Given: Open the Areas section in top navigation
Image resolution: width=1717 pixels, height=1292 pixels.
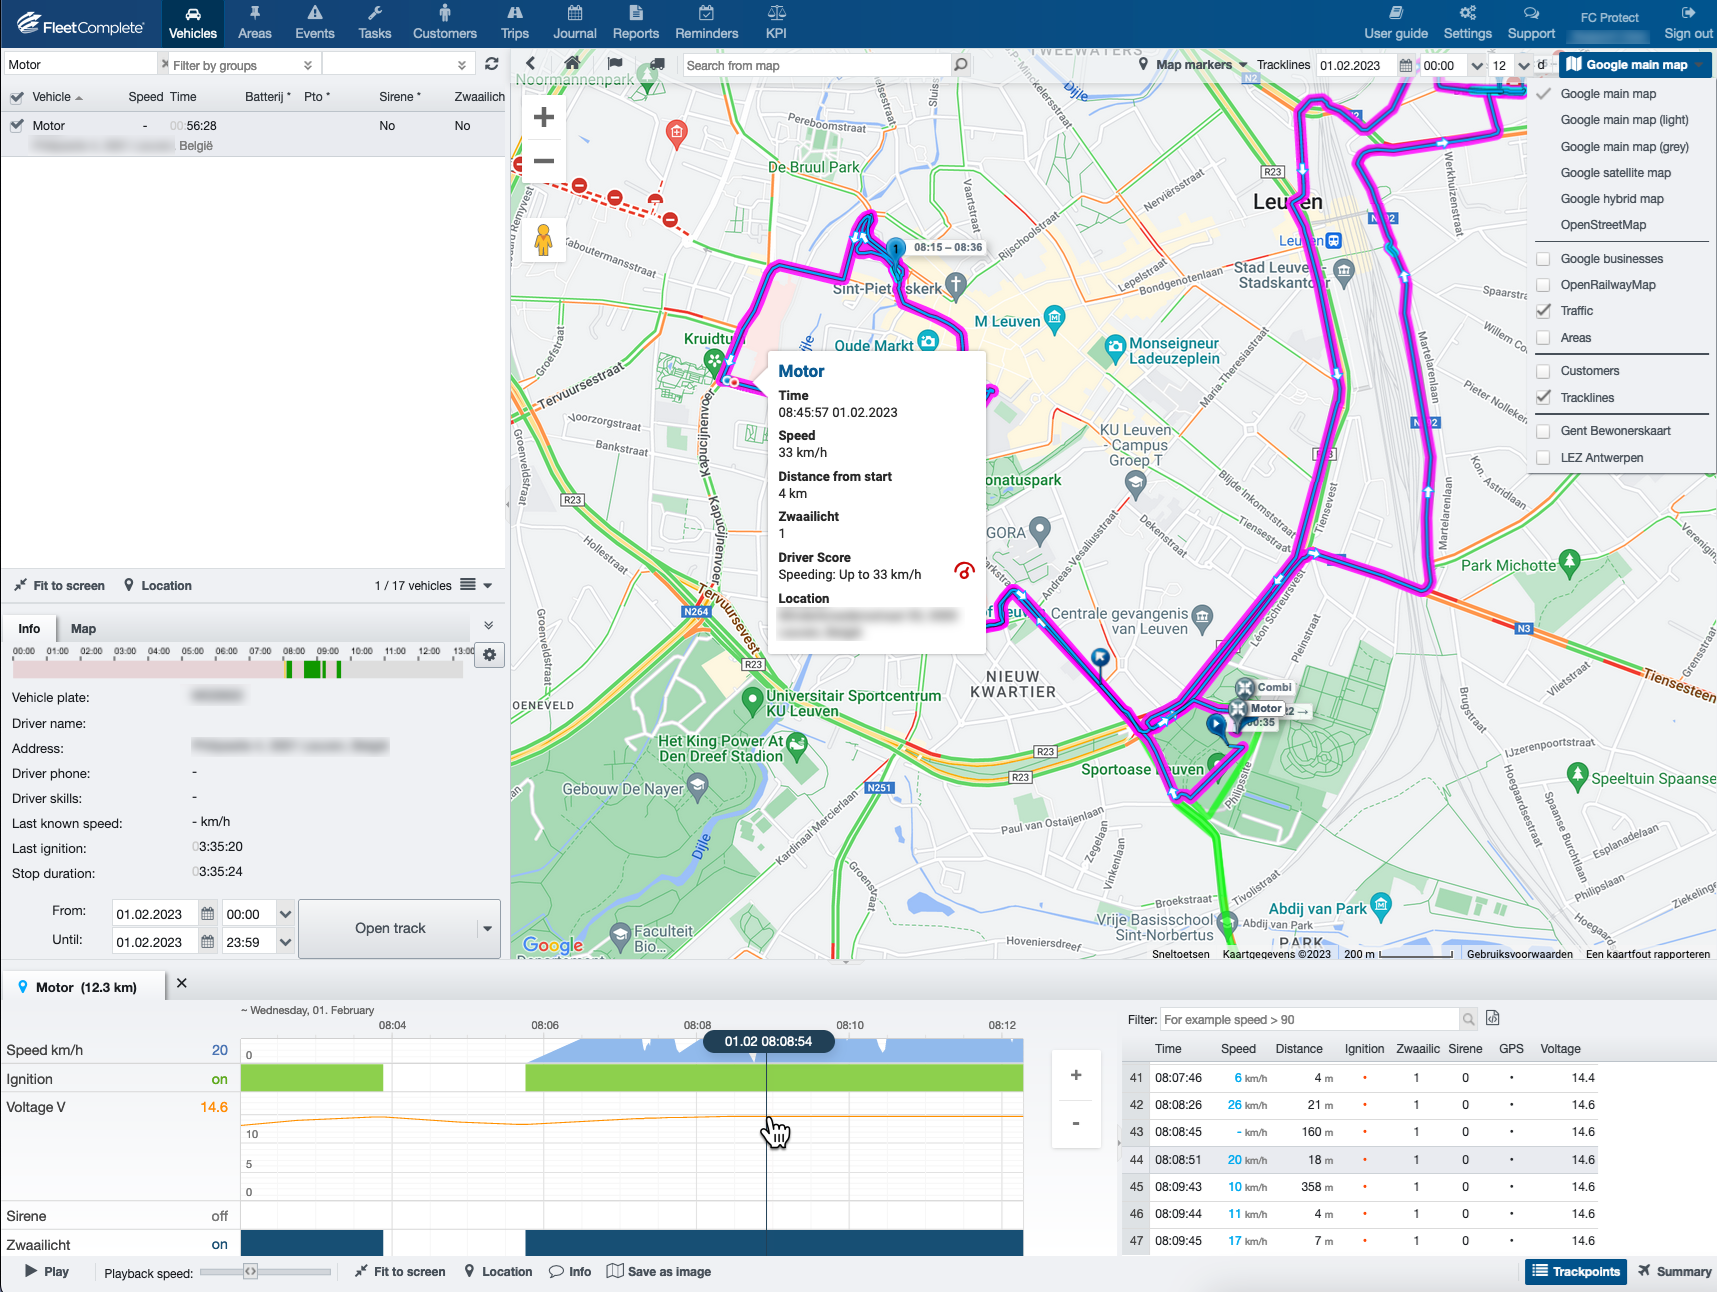Looking at the screenshot, I should coord(254,23).
